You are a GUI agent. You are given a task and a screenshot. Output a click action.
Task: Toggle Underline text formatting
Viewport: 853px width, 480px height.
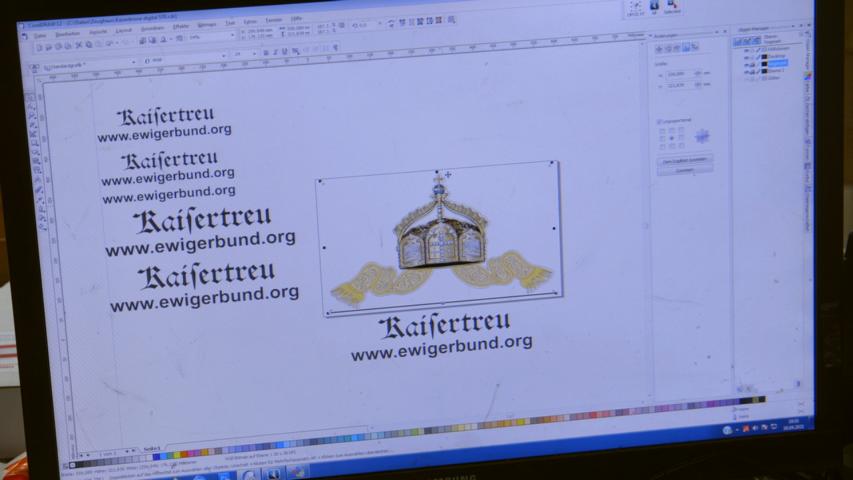[284, 52]
